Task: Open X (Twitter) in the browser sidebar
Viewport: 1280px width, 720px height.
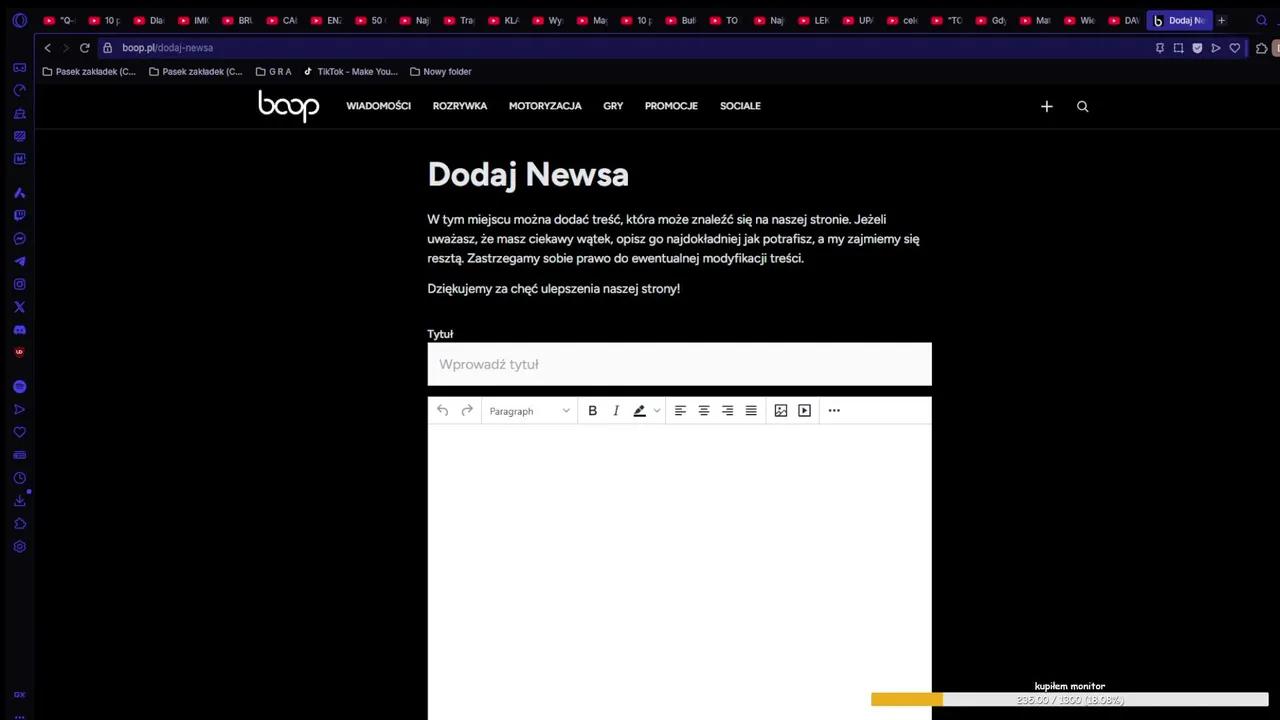Action: point(19,307)
